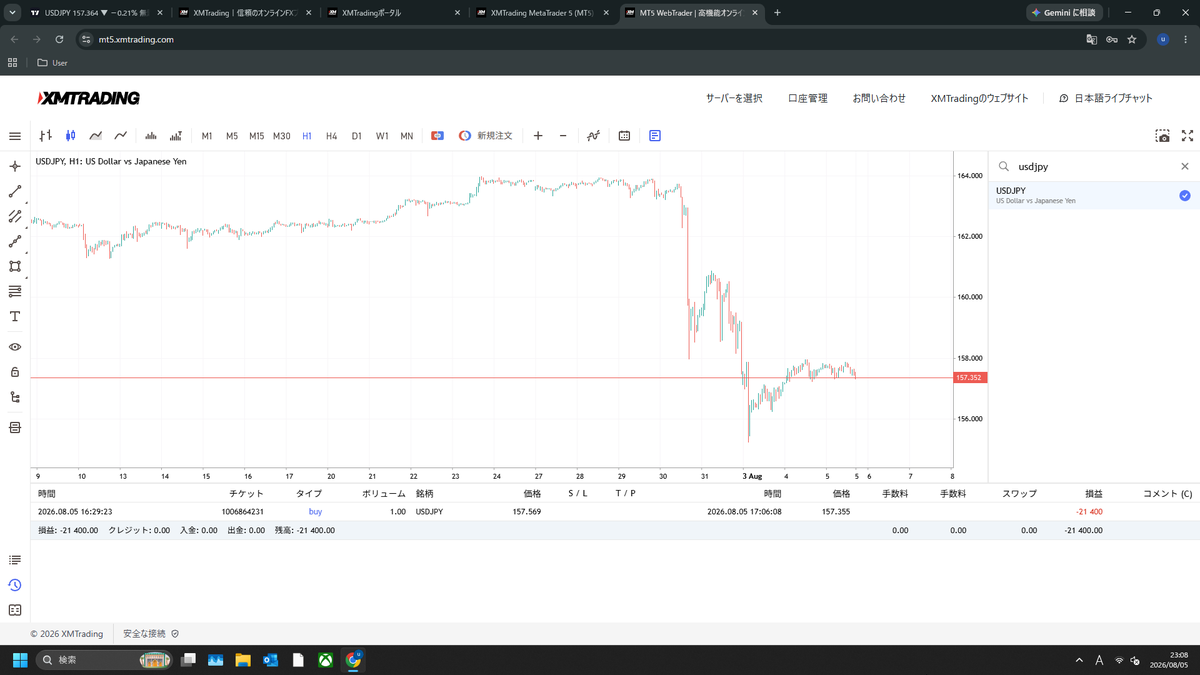Switch to the USDJPY 157.364 browser tab
Image resolution: width=1200 pixels, height=675 pixels.
tap(97, 13)
